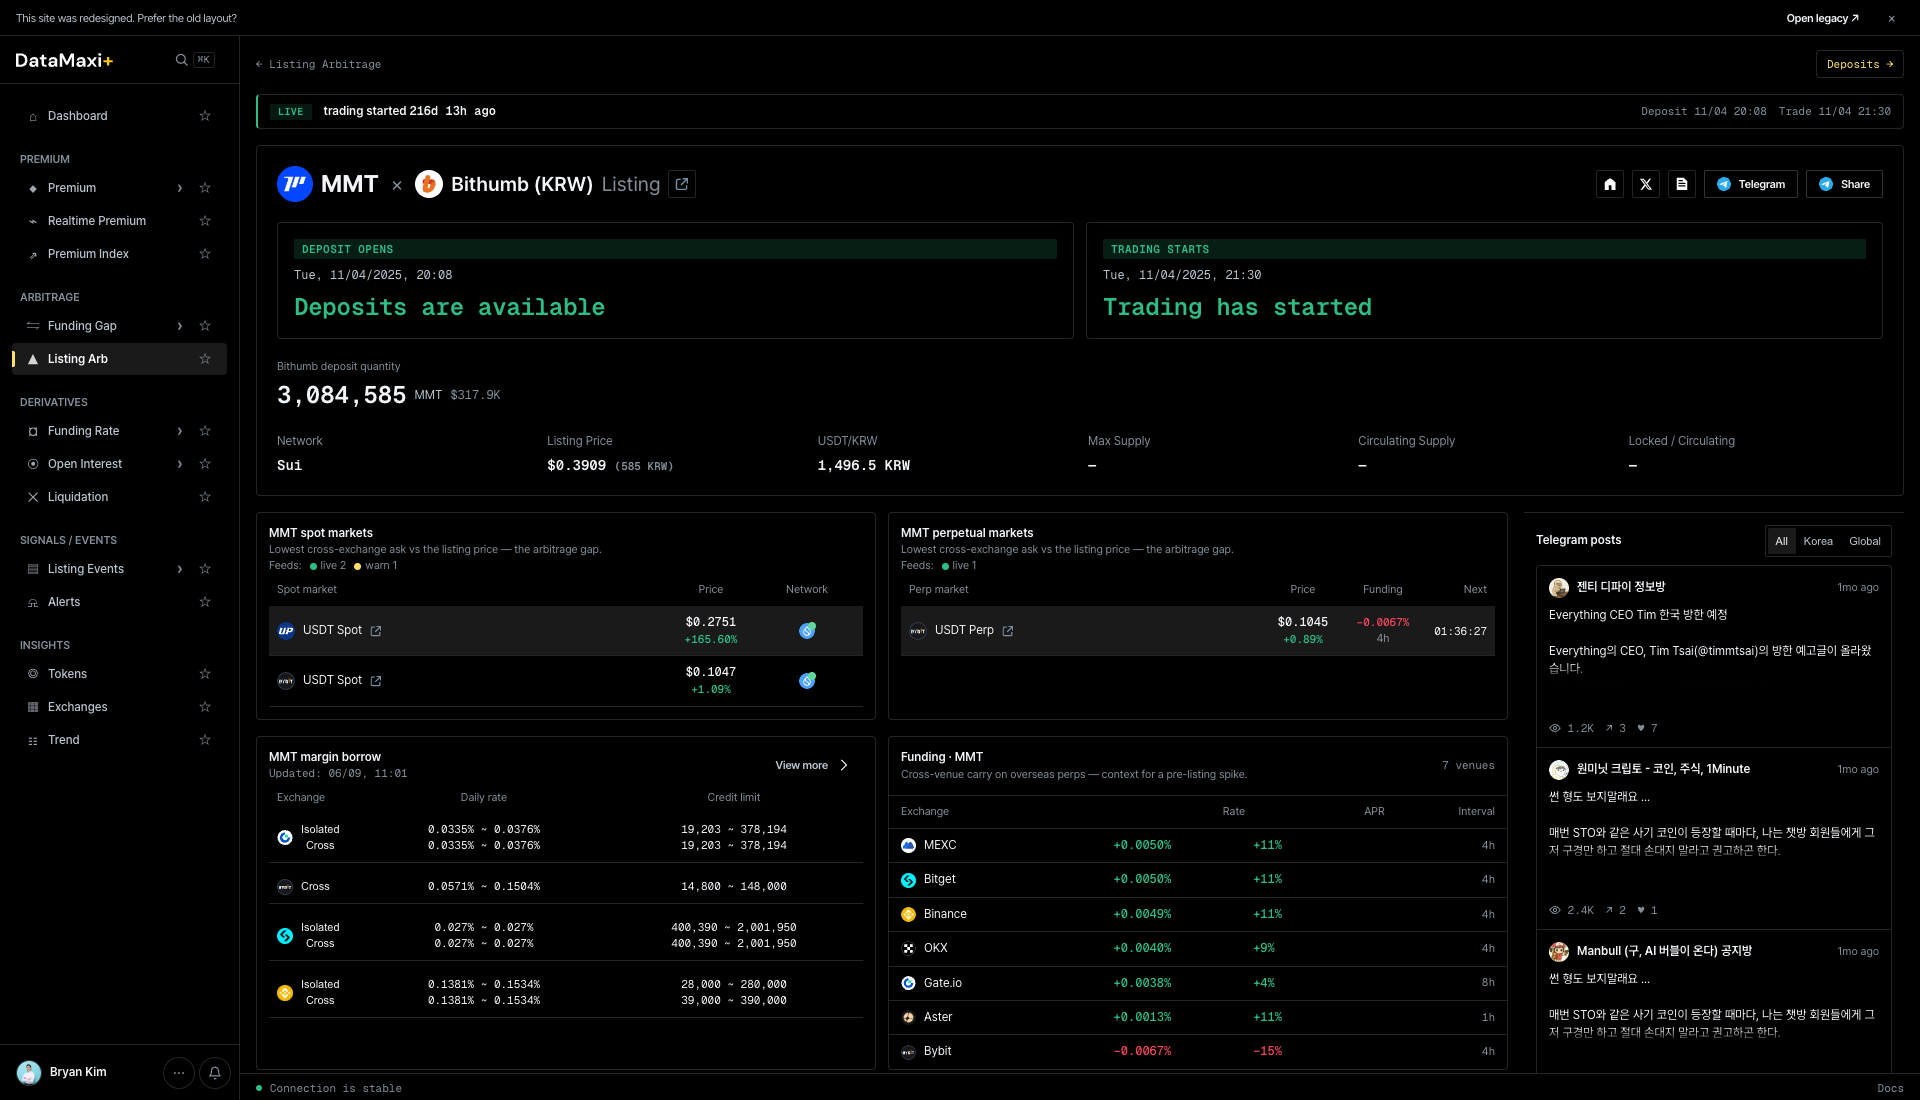The image size is (1920, 1100).
Task: Open external link icon beside Bithumb Listing title
Action: click(x=682, y=184)
